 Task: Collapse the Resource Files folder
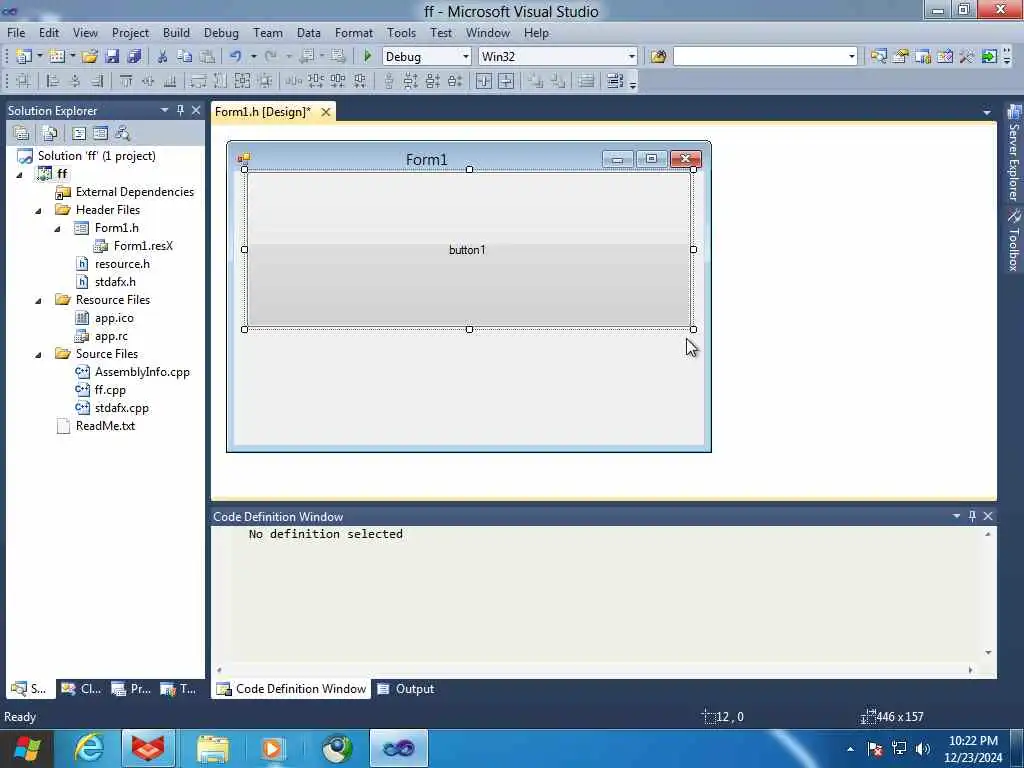pos(38,300)
